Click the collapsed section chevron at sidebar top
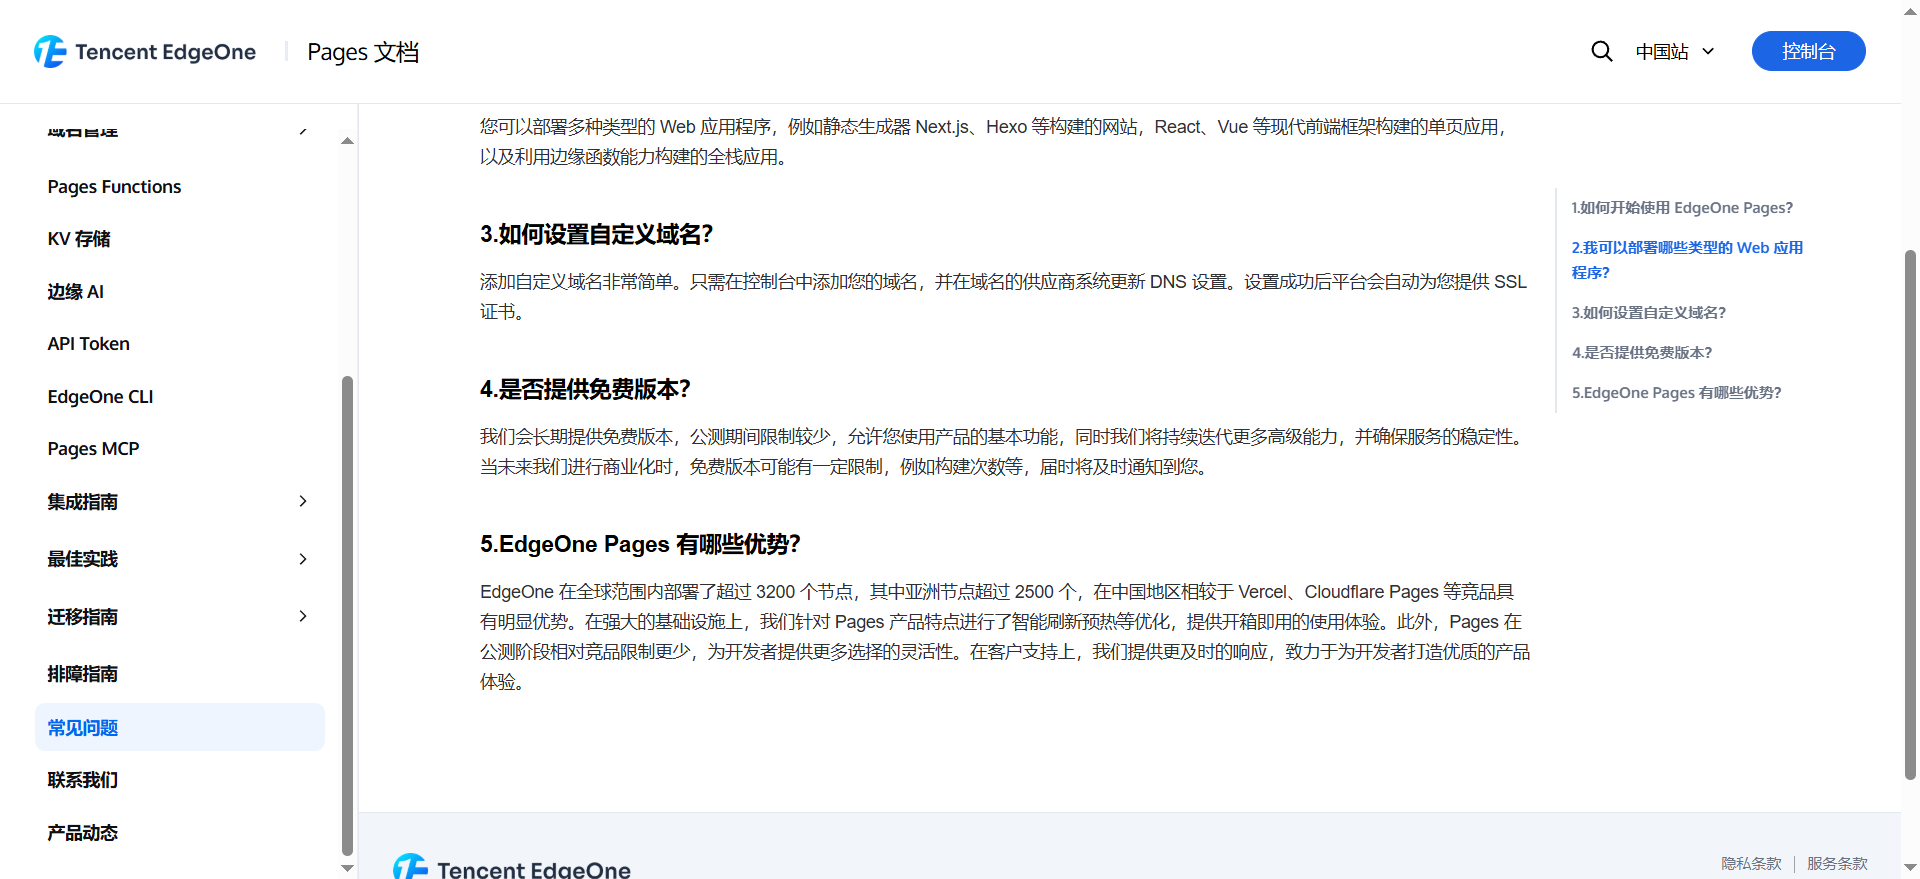 tap(303, 130)
